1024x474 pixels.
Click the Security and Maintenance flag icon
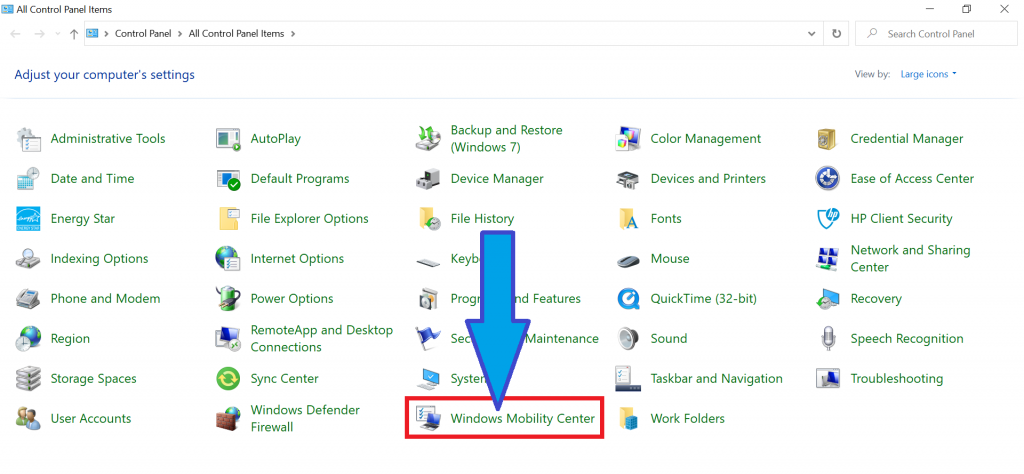pyautogui.click(x=428, y=339)
